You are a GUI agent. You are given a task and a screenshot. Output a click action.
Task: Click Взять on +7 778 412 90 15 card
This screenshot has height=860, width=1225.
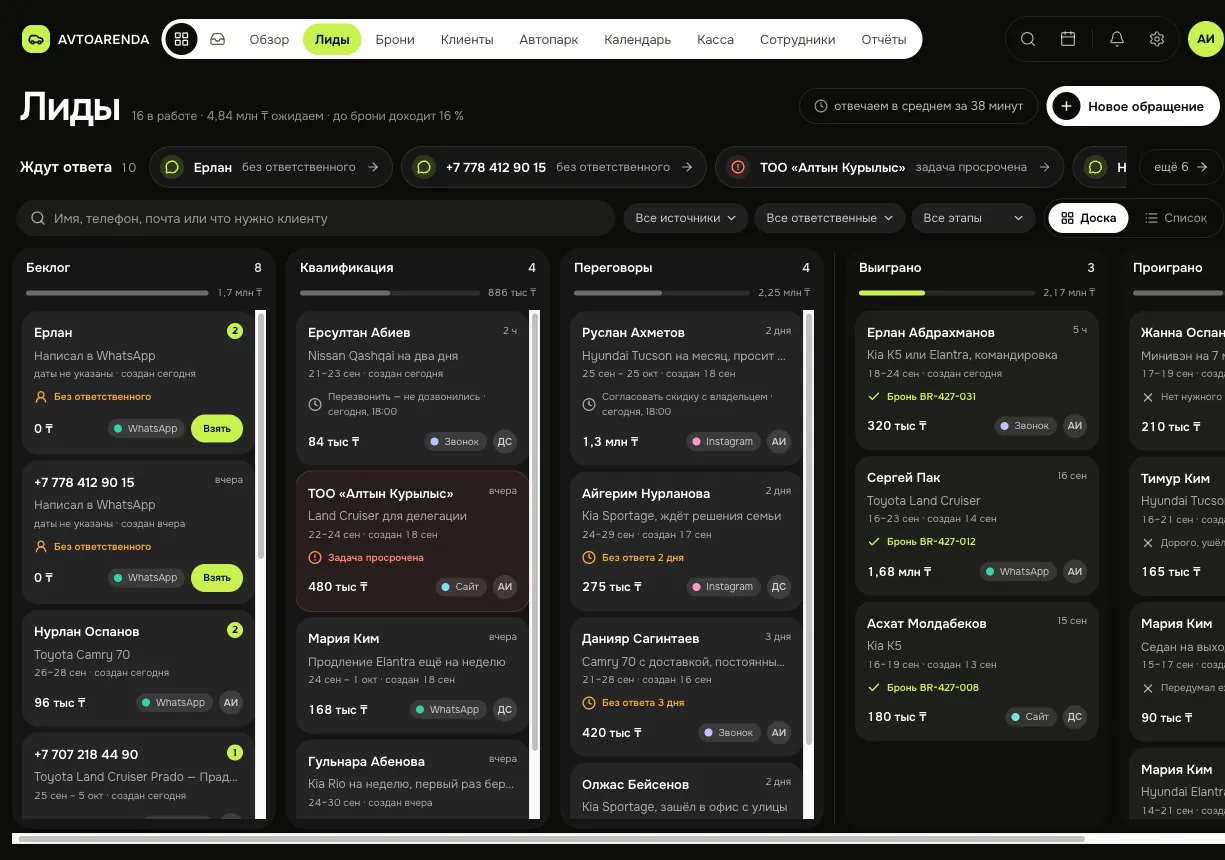[x=217, y=577]
